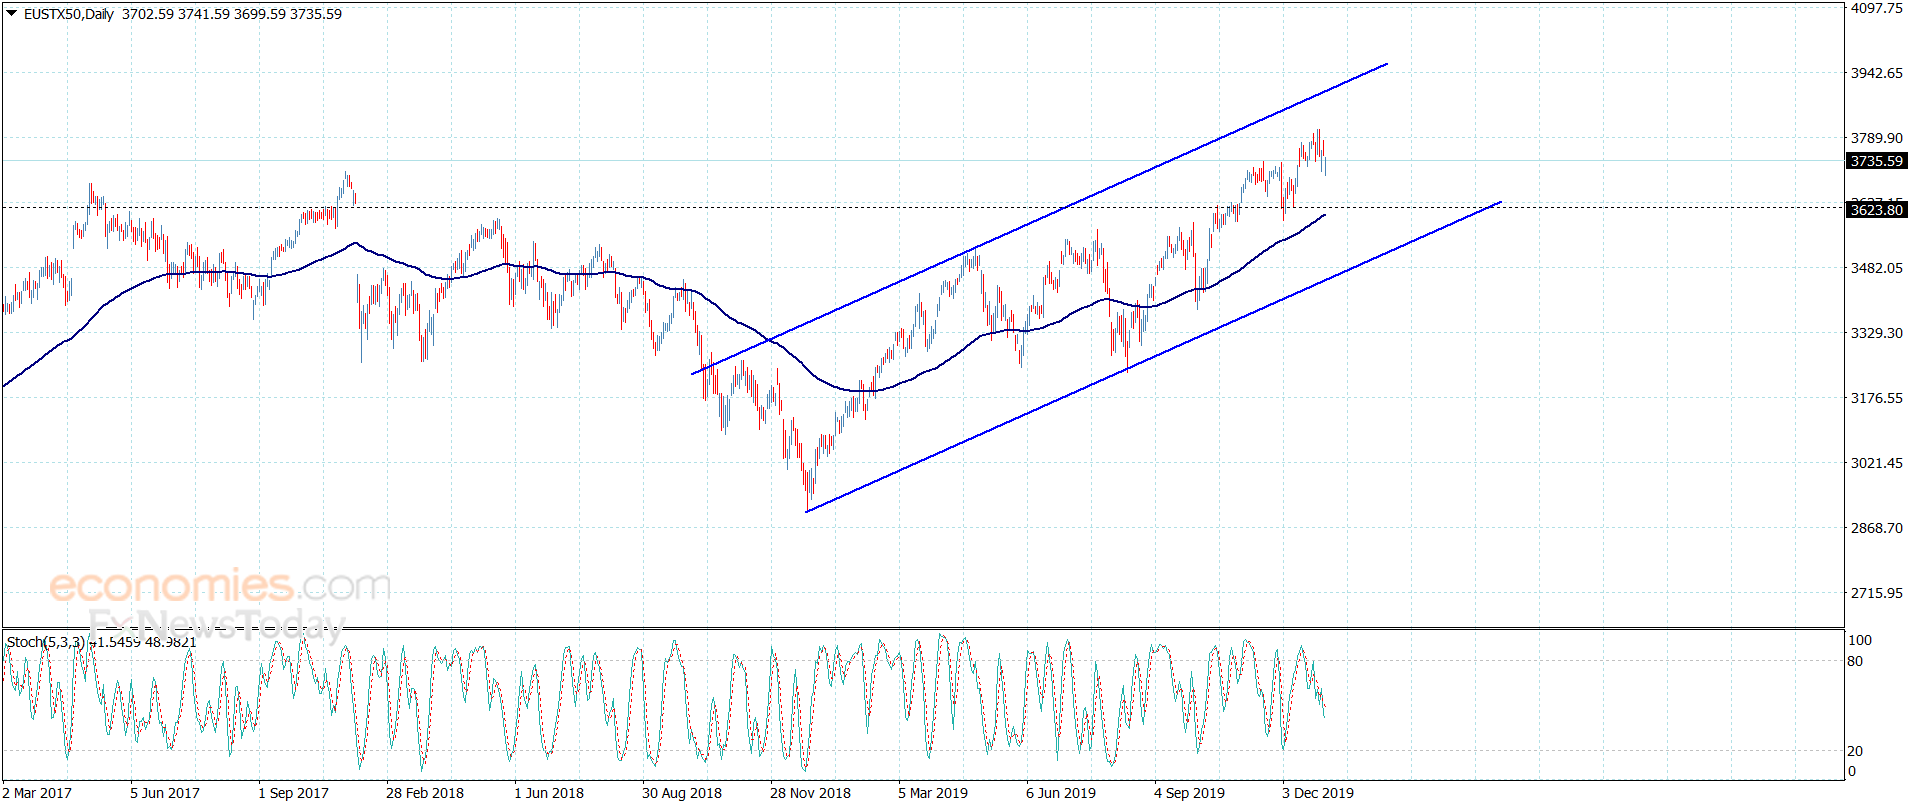The width and height of the screenshot is (1916, 807).
Task: Click the 3 Dec 2019 date label
Action: click(x=1318, y=793)
